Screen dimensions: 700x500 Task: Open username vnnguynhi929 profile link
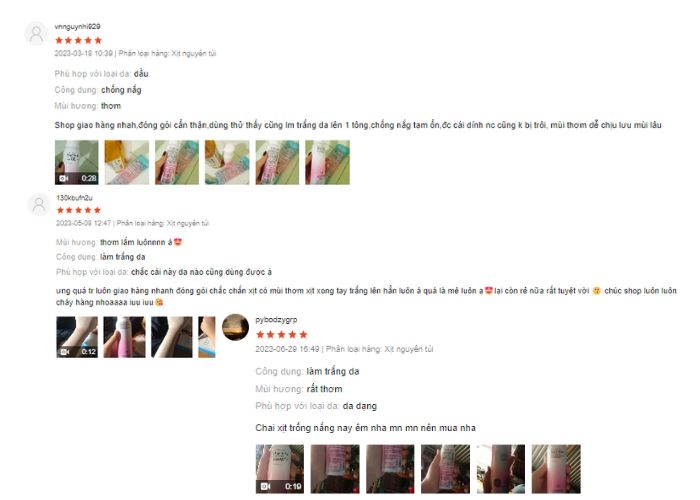(x=77, y=27)
